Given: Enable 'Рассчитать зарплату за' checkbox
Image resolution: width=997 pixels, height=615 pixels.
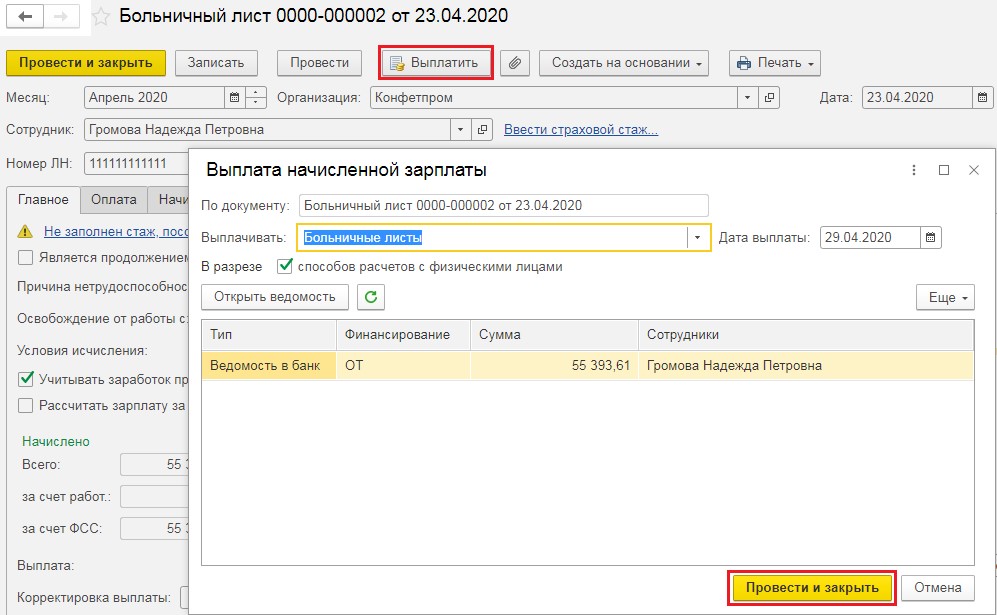Looking at the screenshot, I should tap(25, 405).
